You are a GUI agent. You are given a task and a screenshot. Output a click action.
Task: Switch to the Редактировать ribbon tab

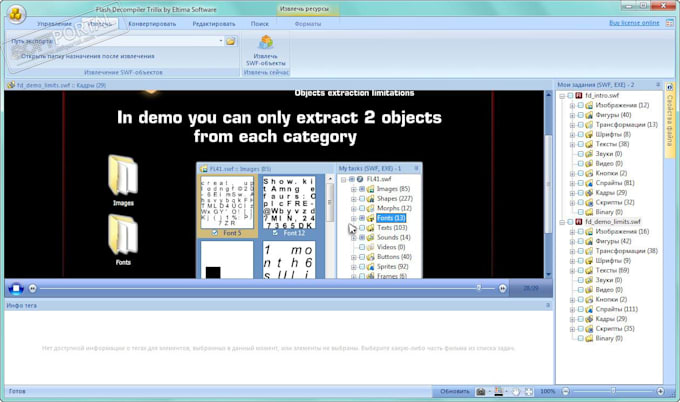point(214,24)
